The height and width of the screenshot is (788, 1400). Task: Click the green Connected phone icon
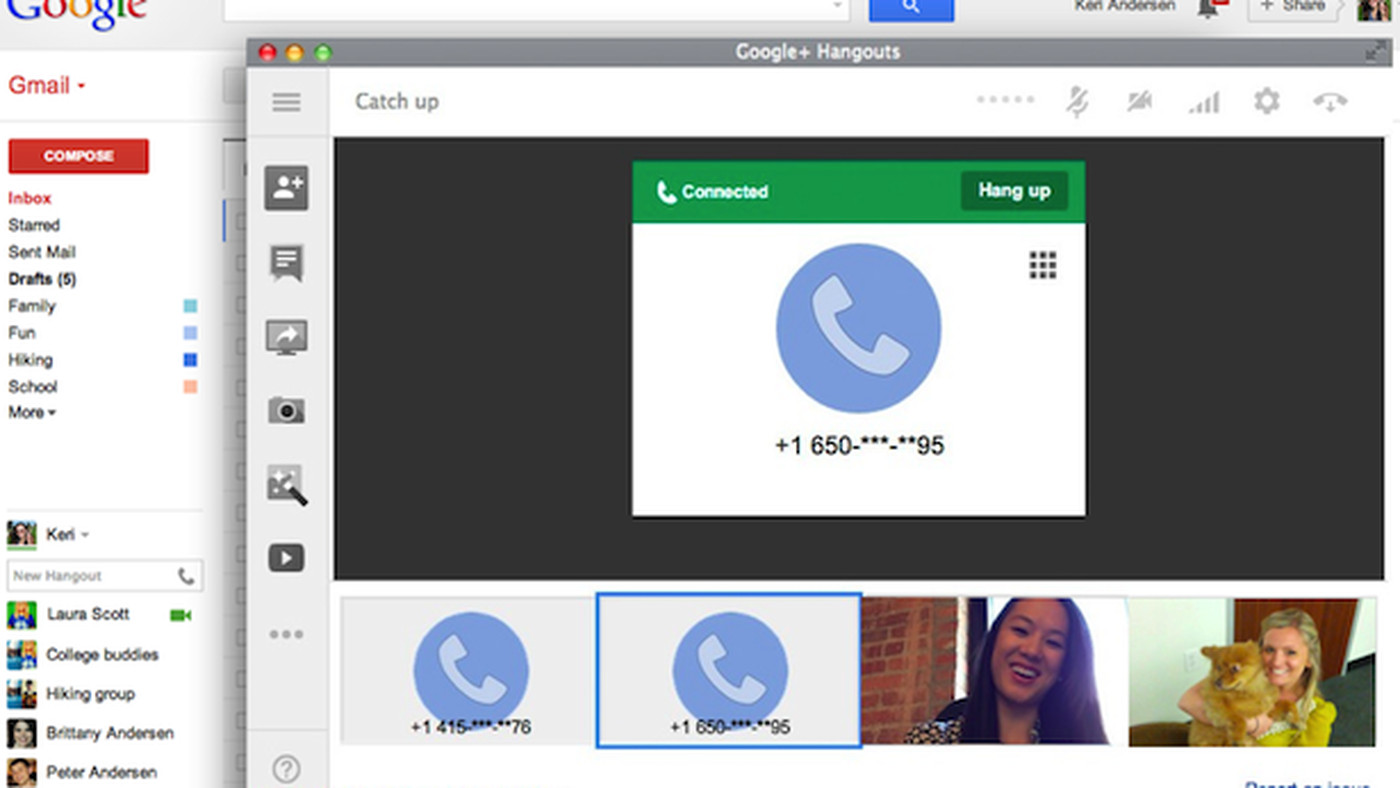(666, 192)
